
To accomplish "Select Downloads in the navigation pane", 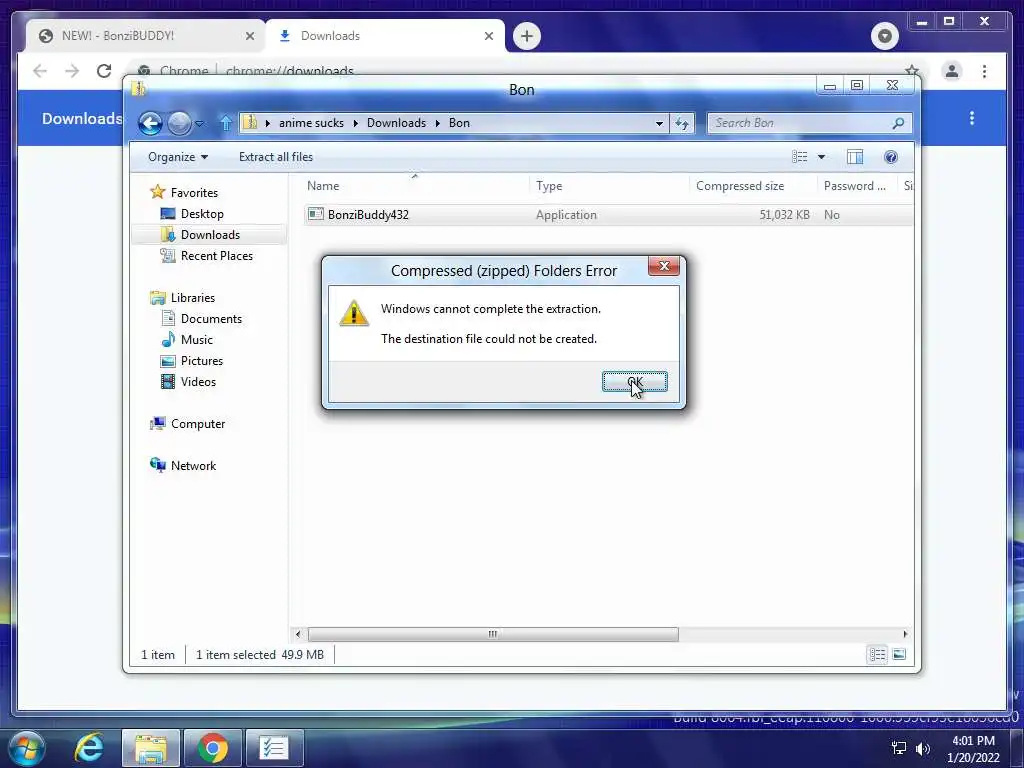I will [x=210, y=234].
